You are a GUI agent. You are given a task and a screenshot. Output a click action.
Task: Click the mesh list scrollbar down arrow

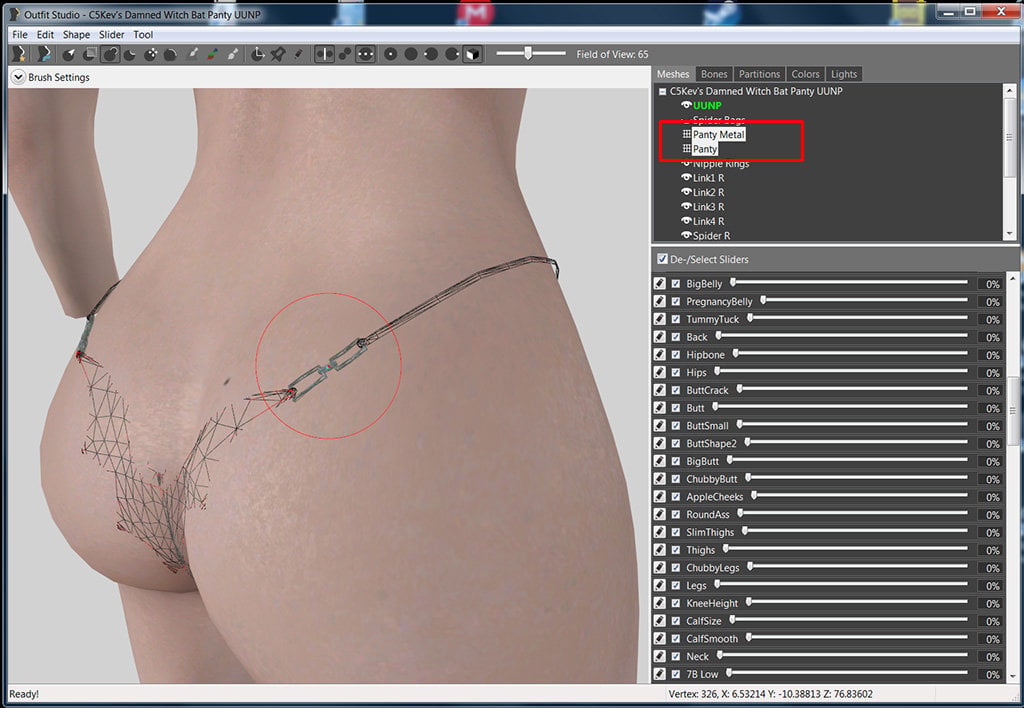click(x=1010, y=234)
